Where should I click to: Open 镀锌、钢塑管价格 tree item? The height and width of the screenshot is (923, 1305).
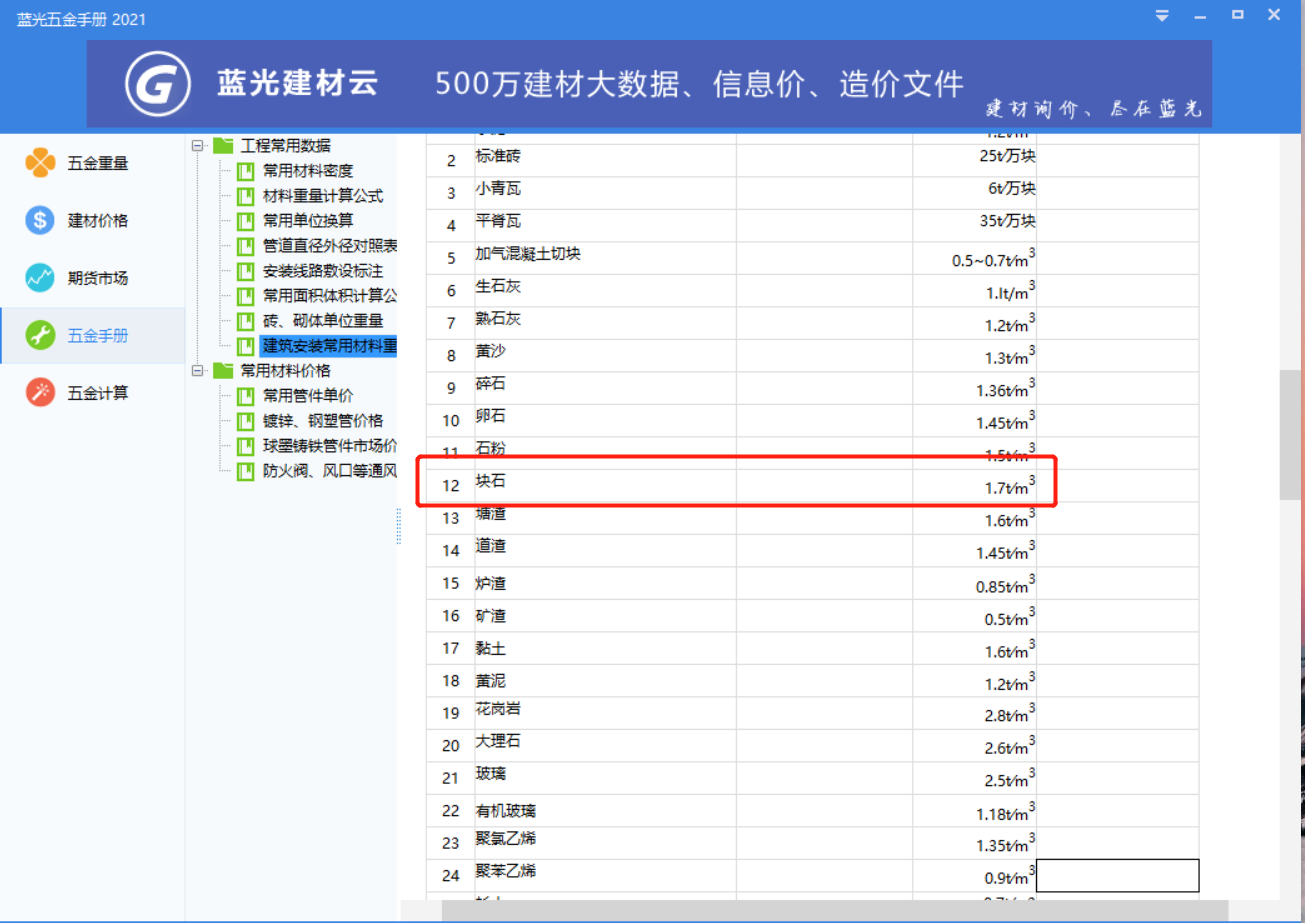(323, 421)
